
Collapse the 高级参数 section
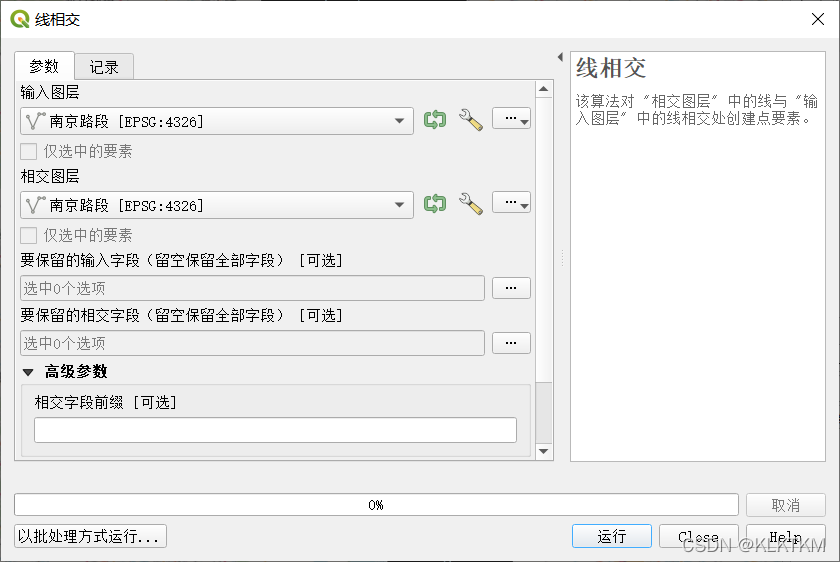pos(28,372)
